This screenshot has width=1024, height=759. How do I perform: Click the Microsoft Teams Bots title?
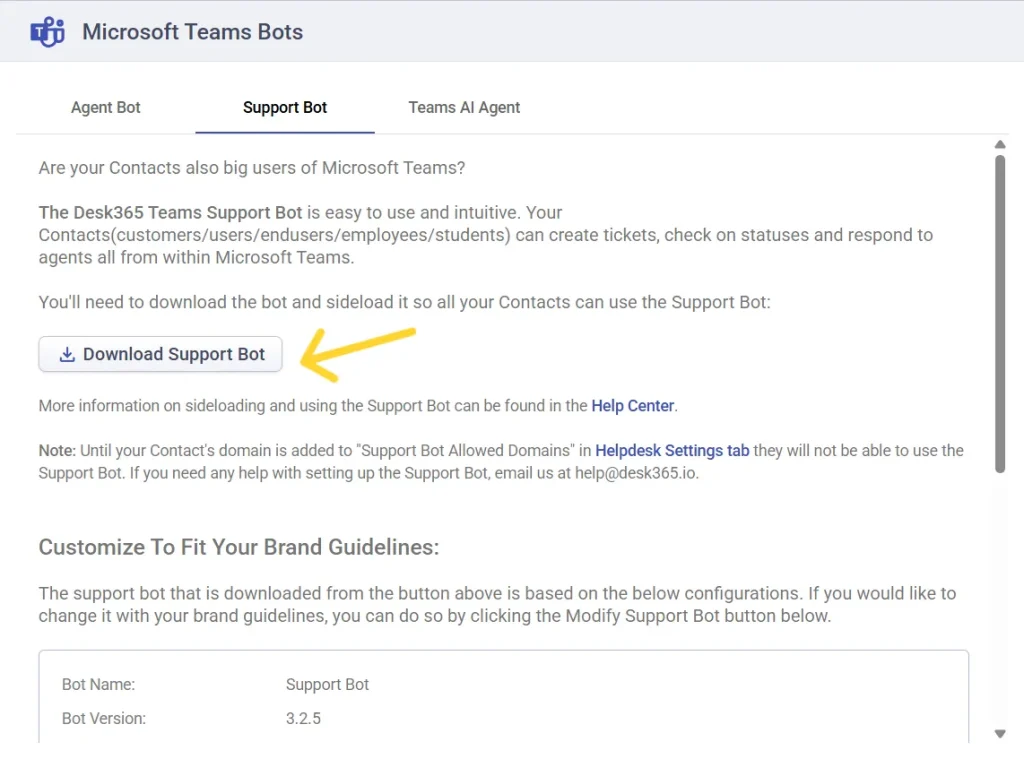pos(193,32)
